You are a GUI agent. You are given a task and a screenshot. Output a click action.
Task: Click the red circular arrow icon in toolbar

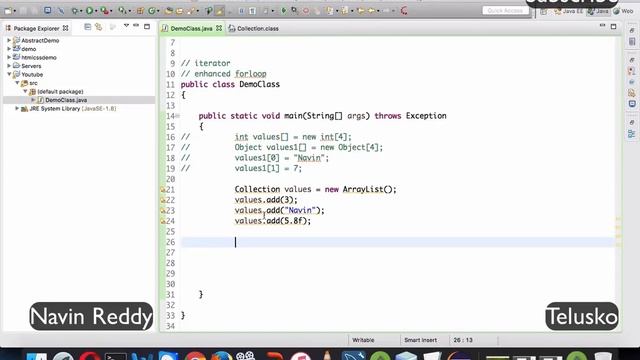[404, 11]
